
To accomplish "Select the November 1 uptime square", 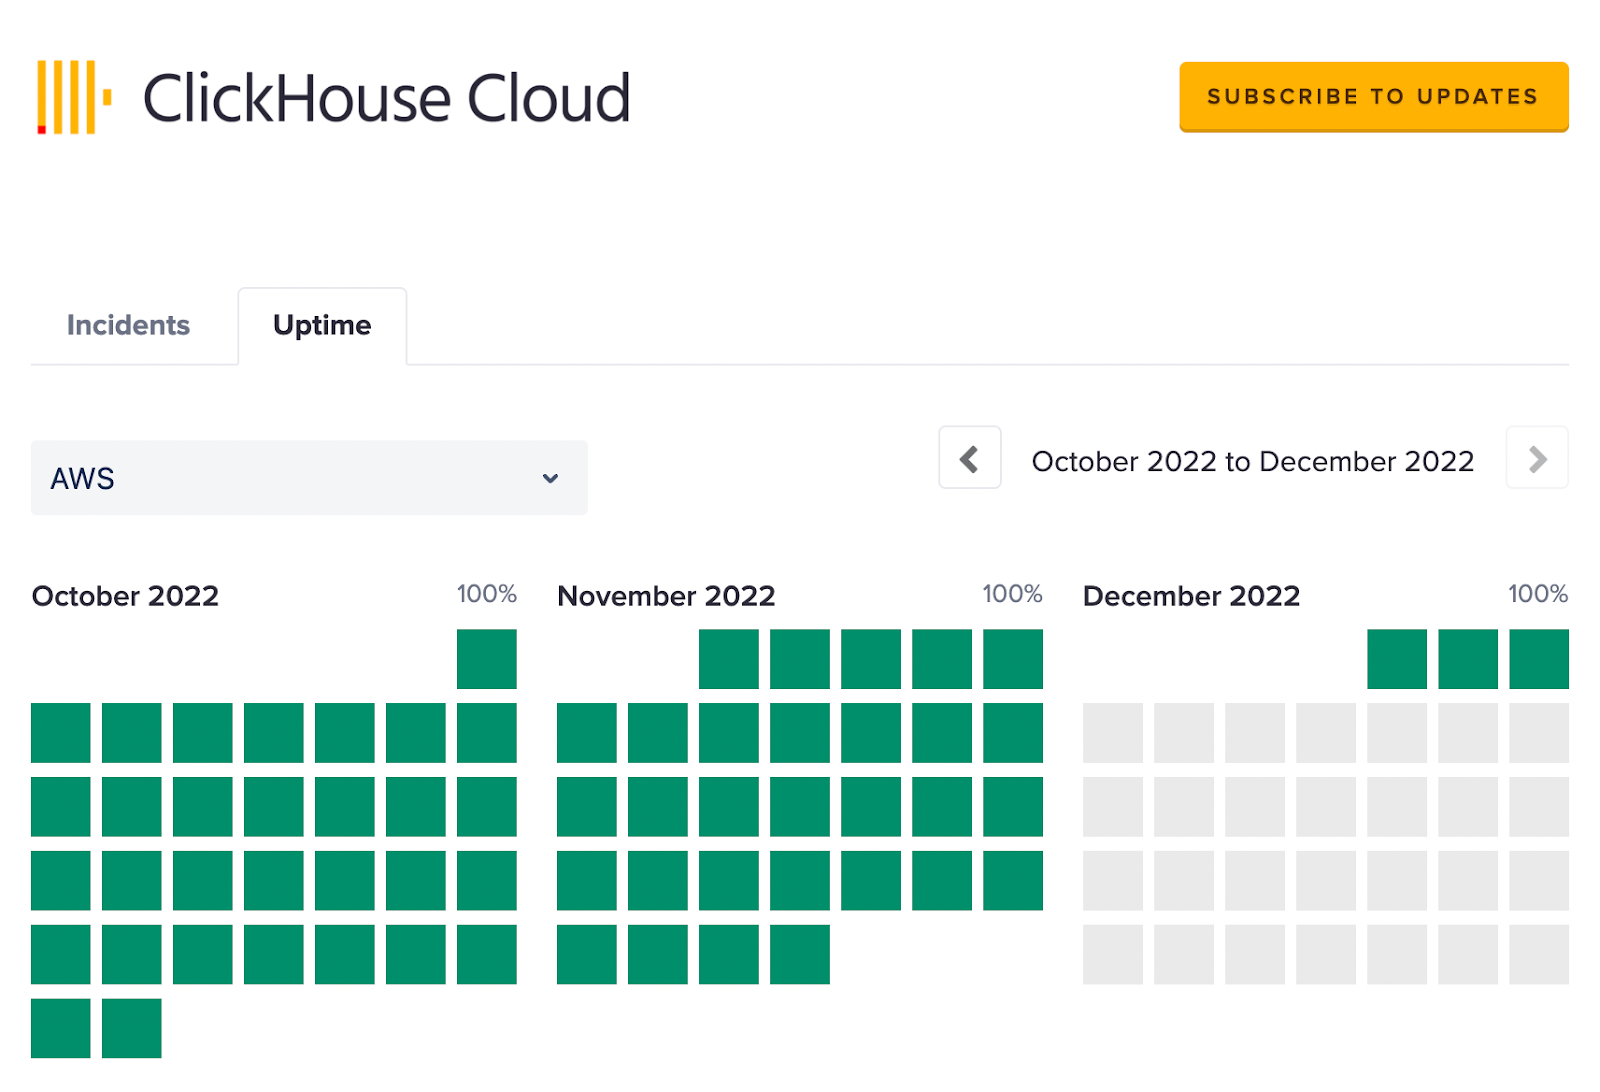I will 728,659.
